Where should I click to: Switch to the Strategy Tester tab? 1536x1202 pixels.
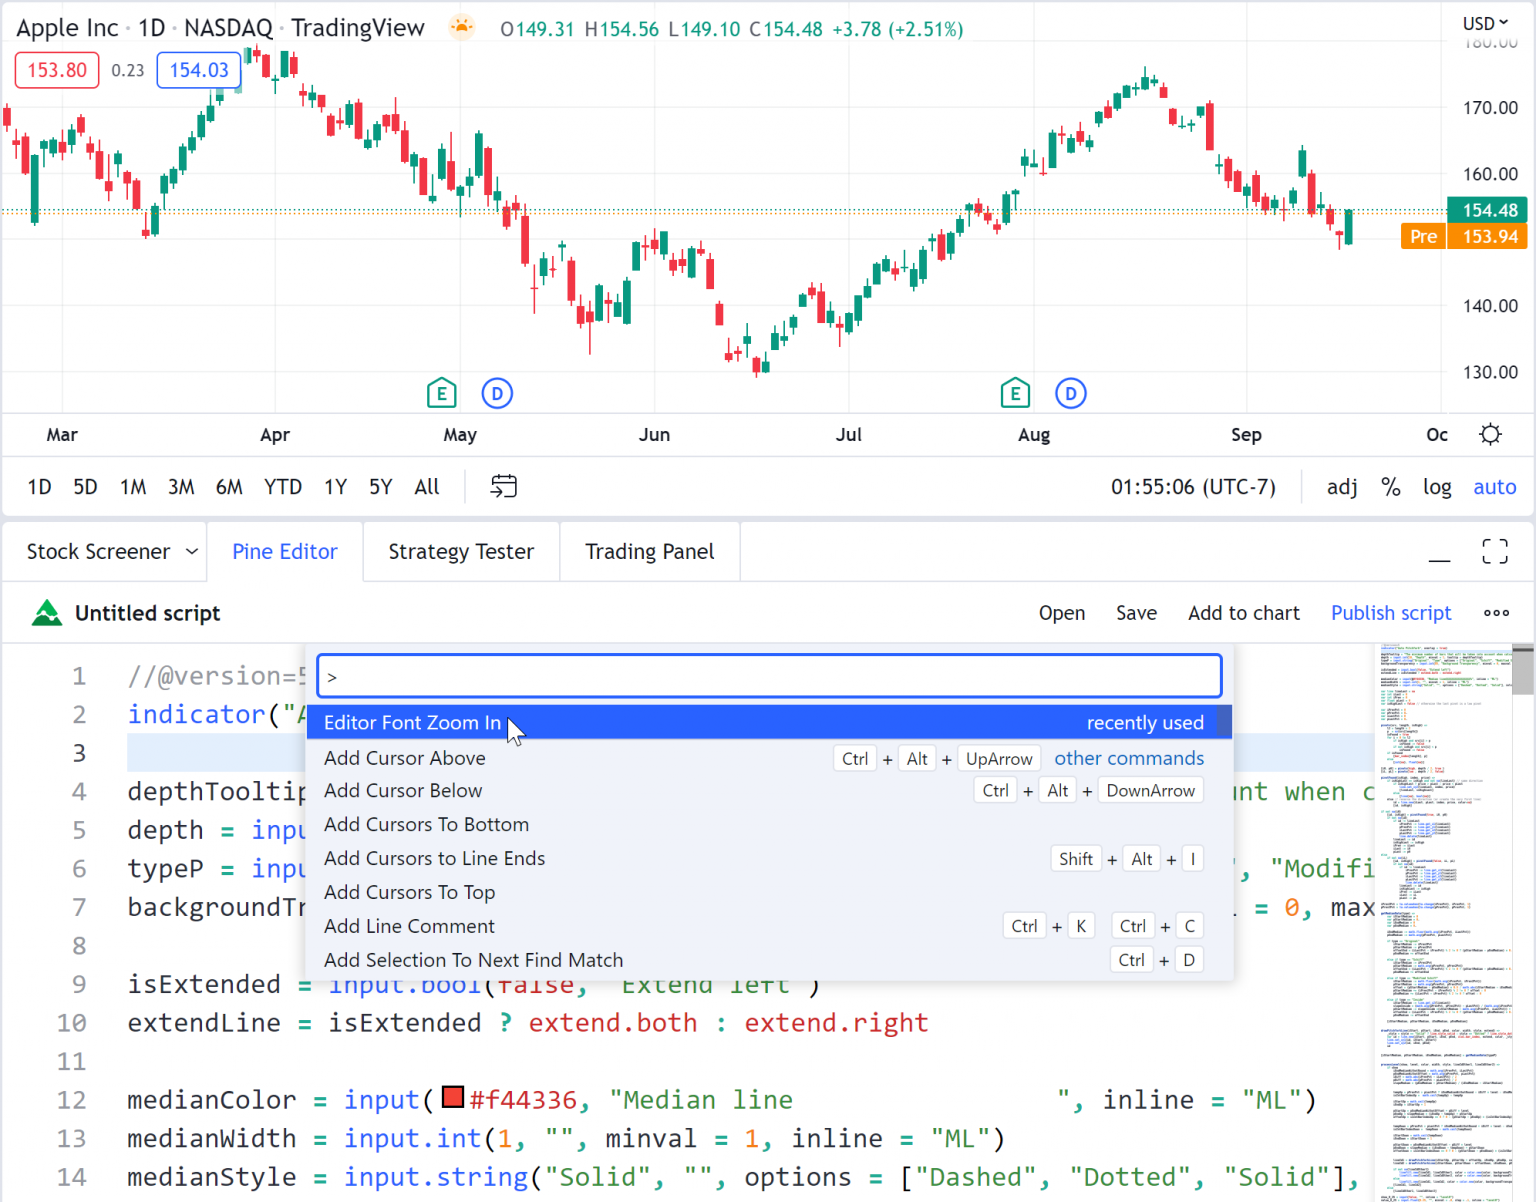(461, 552)
